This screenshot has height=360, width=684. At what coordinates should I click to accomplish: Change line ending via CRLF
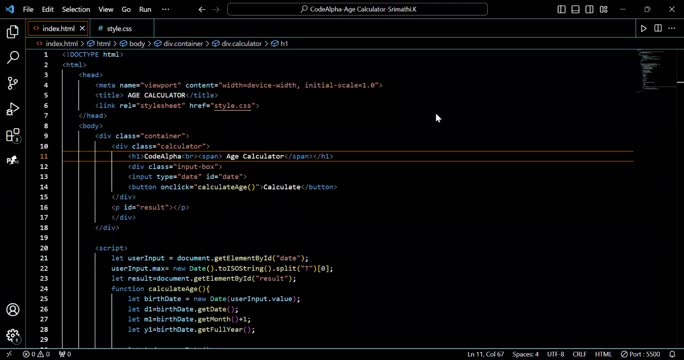point(579,354)
